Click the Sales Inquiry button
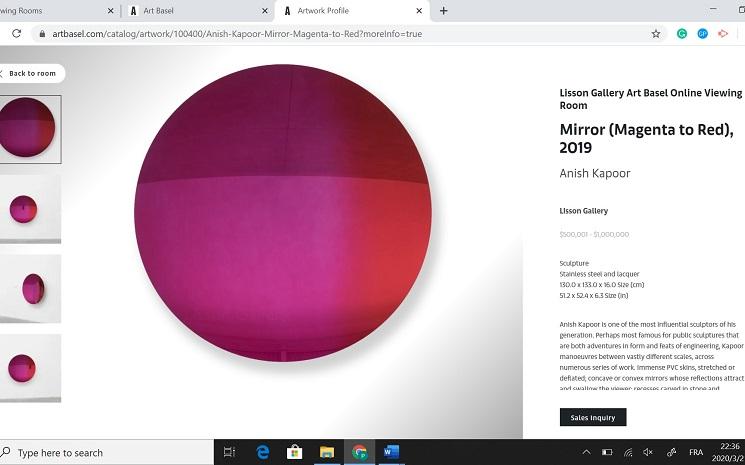 pos(592,417)
